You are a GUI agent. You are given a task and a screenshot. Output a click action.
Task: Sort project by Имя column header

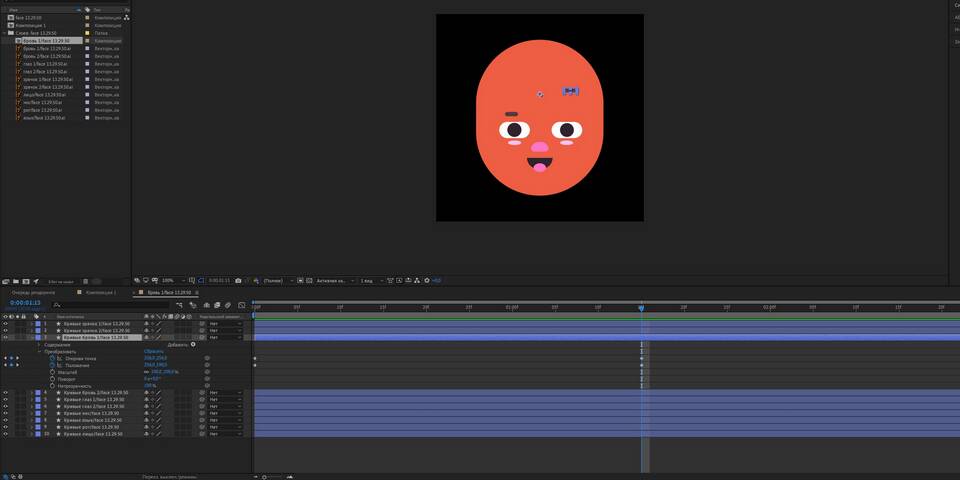[x=13, y=10]
